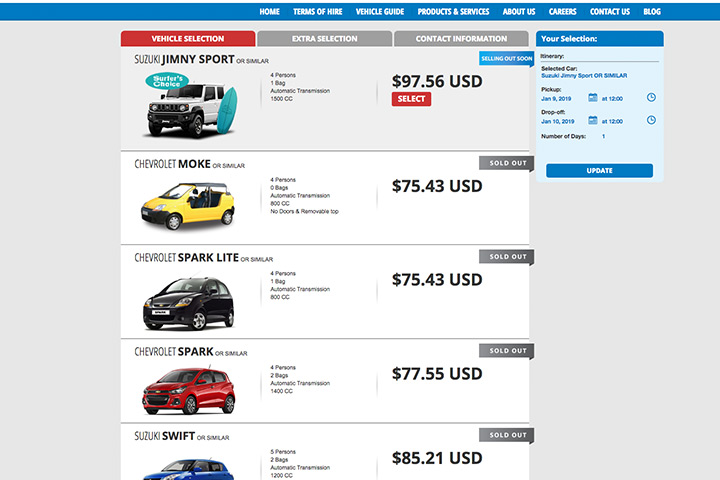Open Products & Services menu
The width and height of the screenshot is (720, 480).
click(x=453, y=12)
